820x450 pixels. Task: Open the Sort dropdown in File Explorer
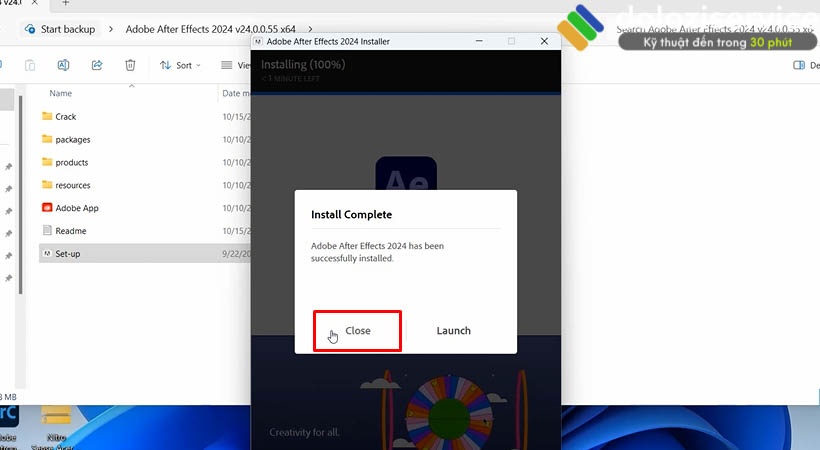pos(180,65)
